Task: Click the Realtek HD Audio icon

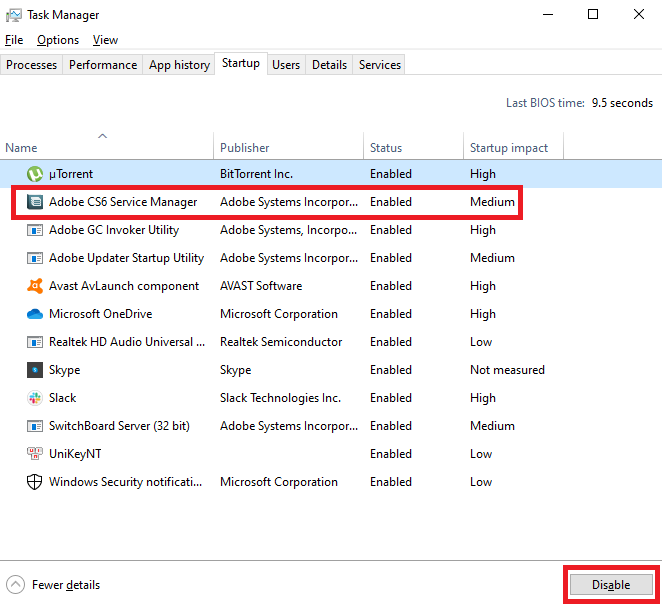Action: click(35, 342)
